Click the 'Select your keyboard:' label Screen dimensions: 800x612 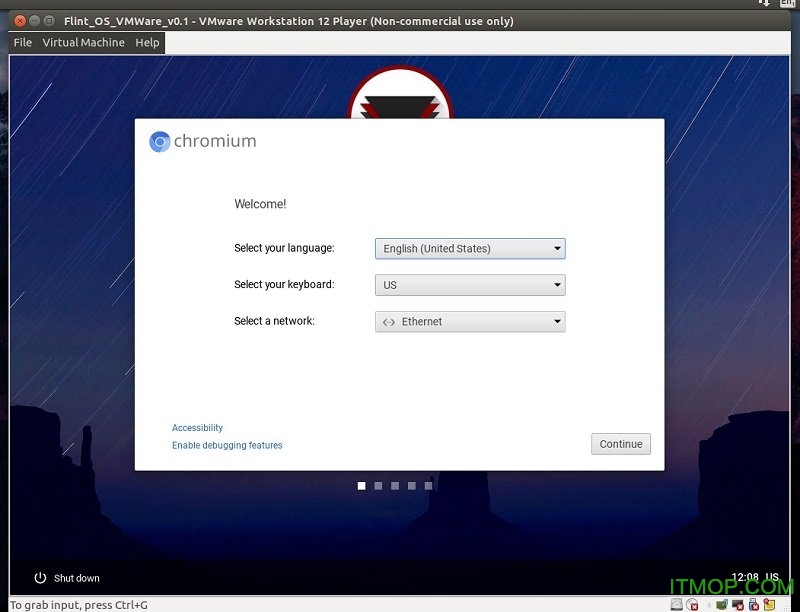284,284
